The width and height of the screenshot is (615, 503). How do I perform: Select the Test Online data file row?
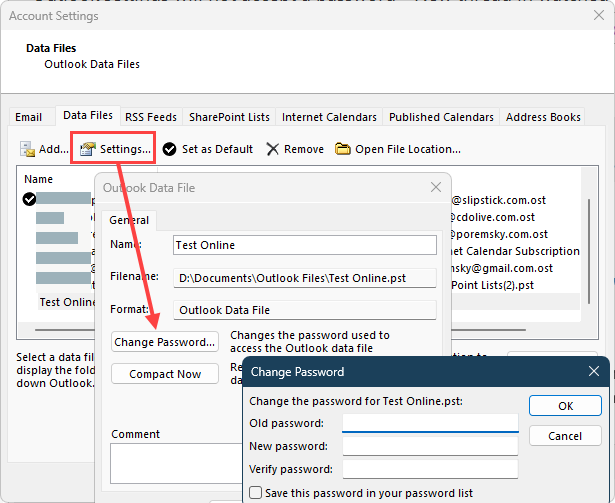(x=67, y=301)
